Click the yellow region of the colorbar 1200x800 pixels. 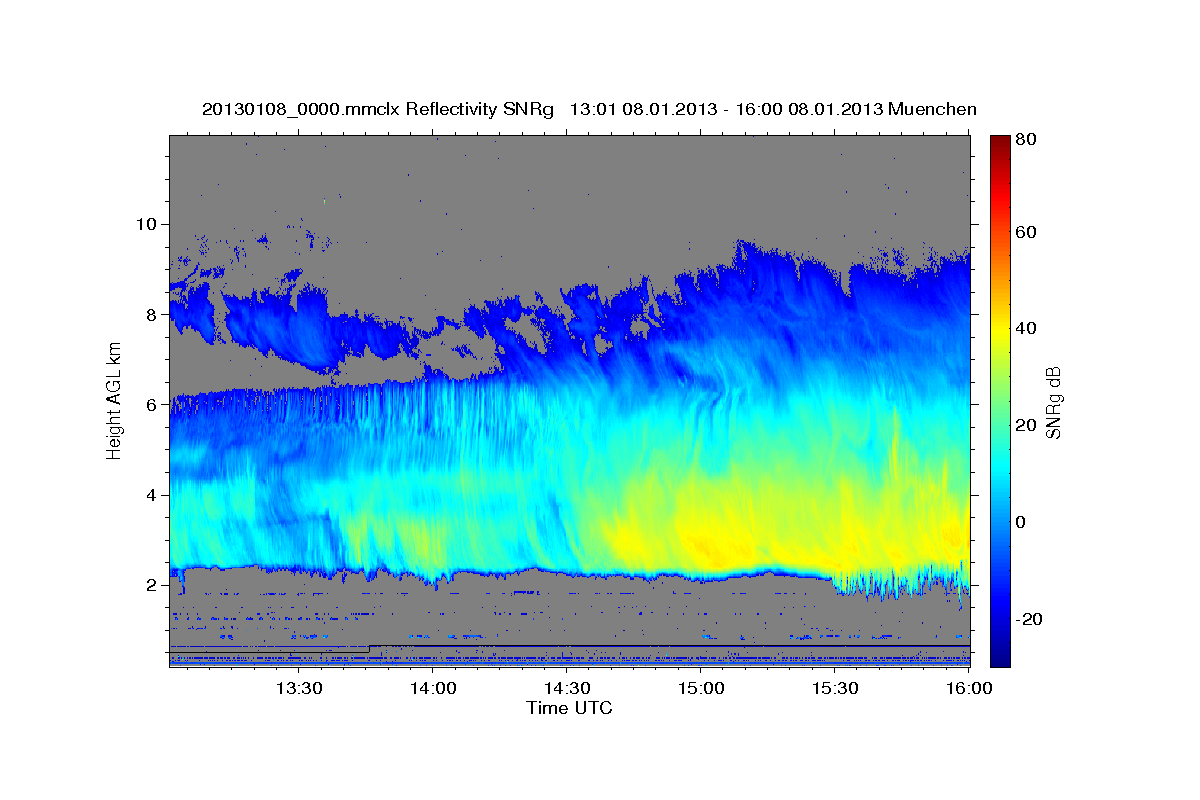999,330
